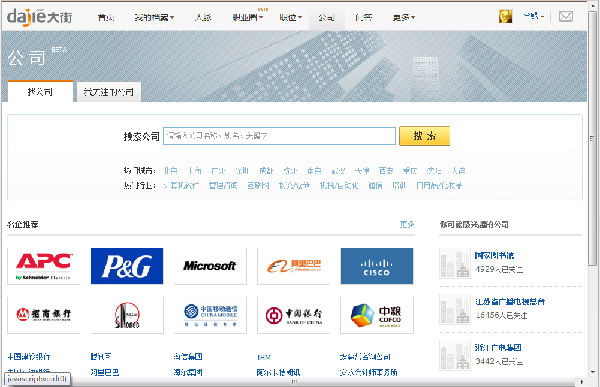Viewport: 600px width, 387px height.
Task: Click the Dajie 大街 logo
Action: point(39,17)
